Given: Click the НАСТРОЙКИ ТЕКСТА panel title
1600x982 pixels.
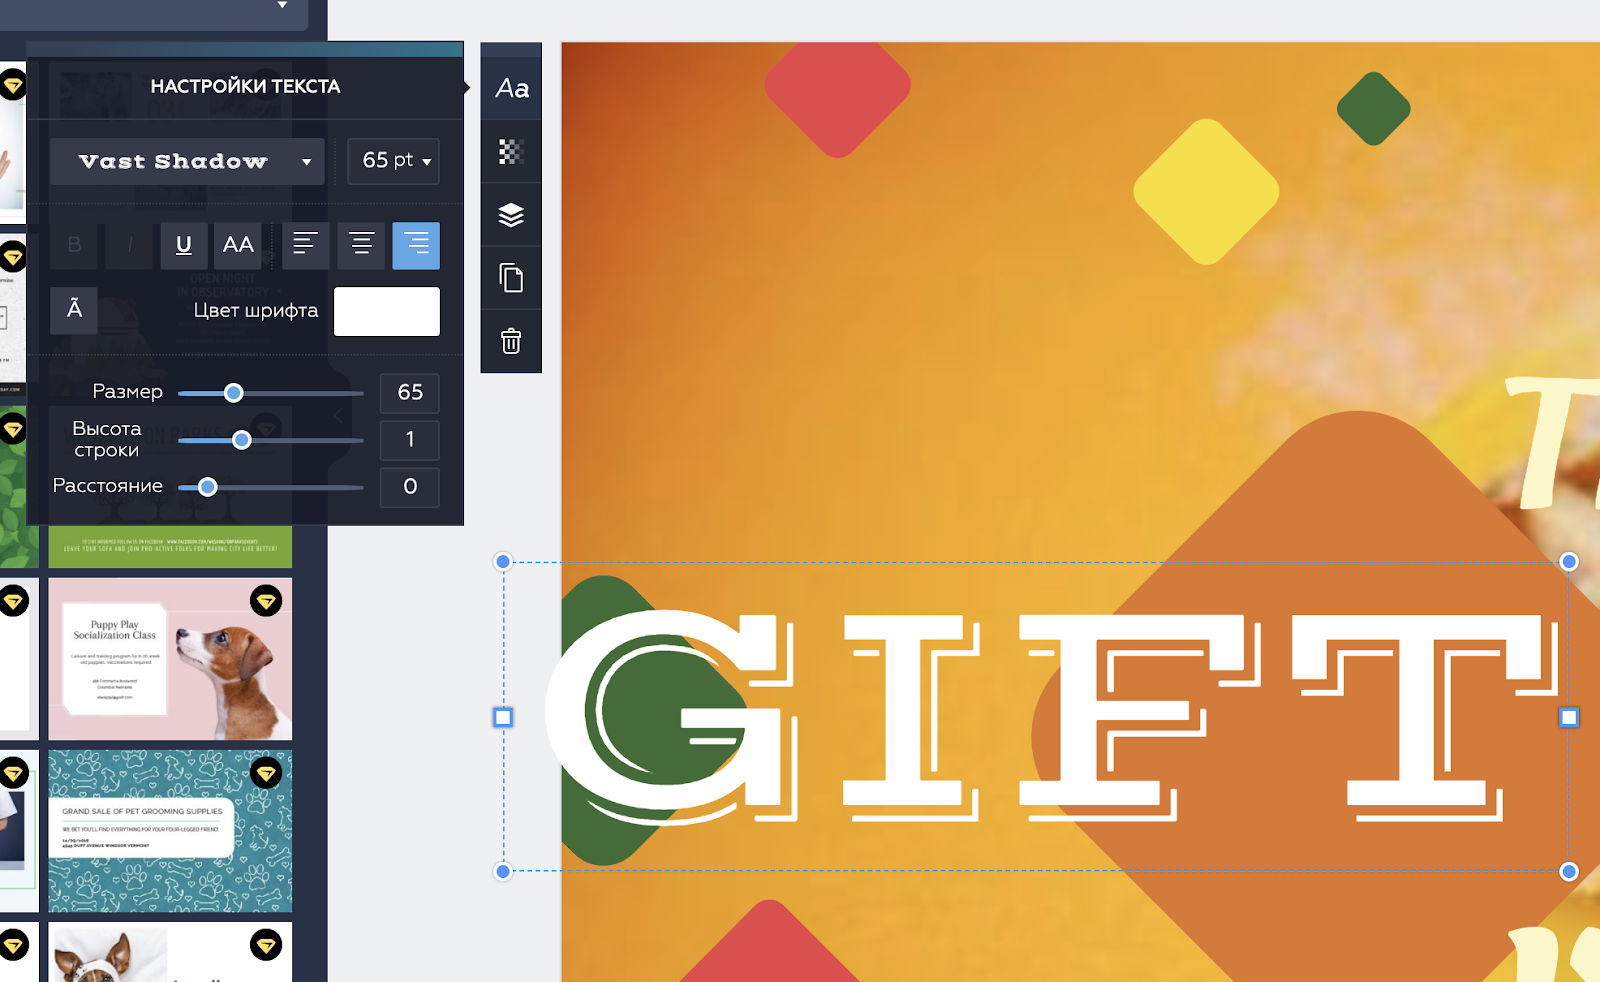Looking at the screenshot, I should click(x=245, y=87).
